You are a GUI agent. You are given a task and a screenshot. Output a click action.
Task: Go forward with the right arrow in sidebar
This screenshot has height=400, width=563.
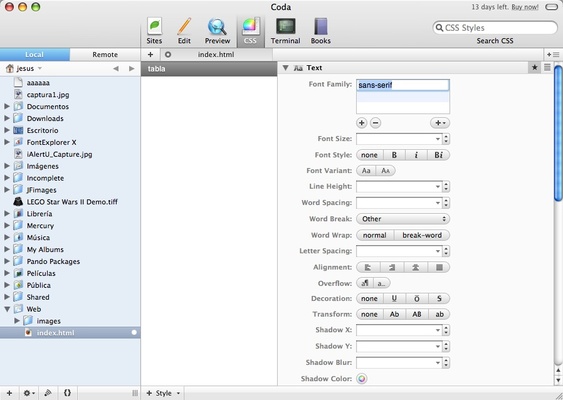pyautogui.click(x=132, y=68)
